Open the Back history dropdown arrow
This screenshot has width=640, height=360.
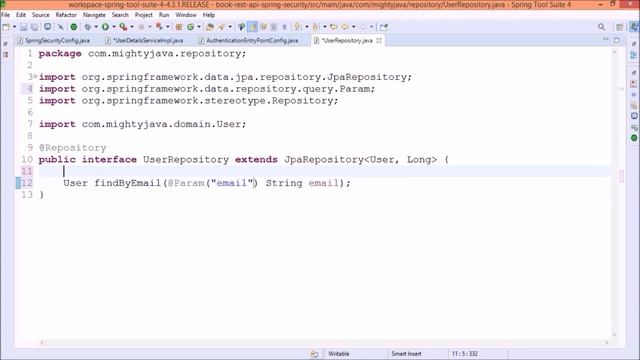[353, 27]
